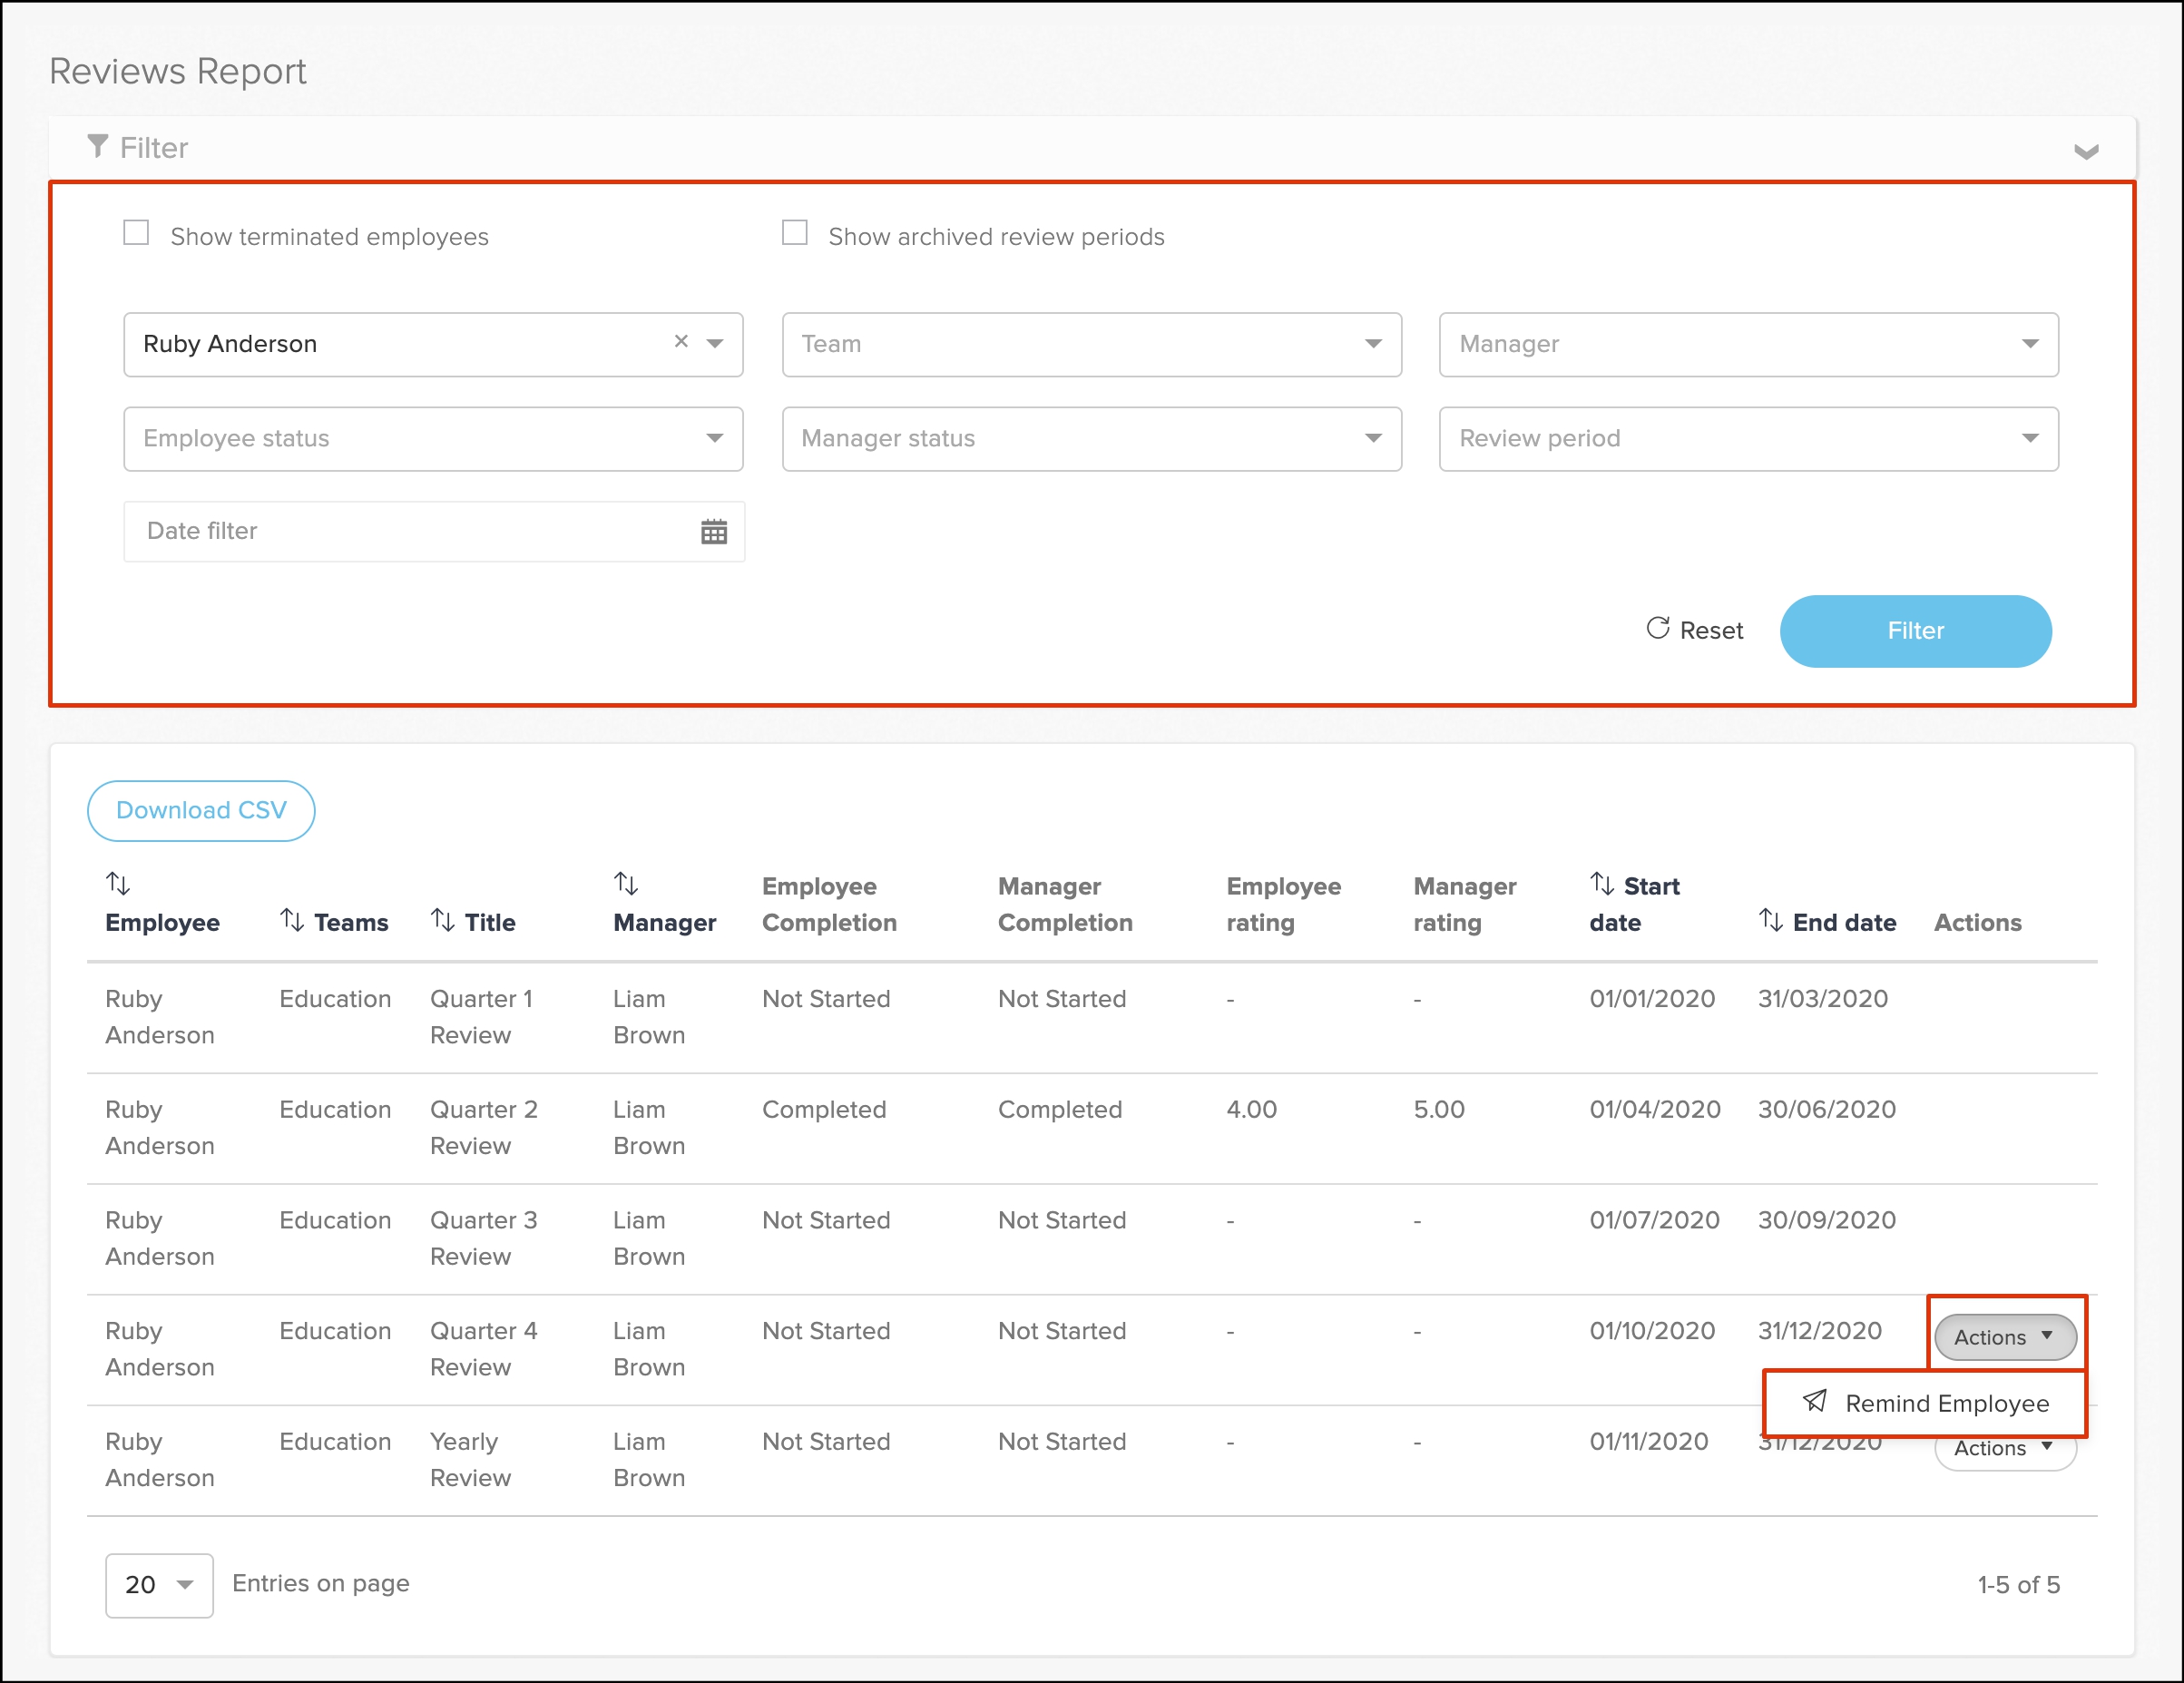Open Actions dropdown for Quarter 4 Review
This screenshot has height=1683, width=2184.
[x=2005, y=1337]
